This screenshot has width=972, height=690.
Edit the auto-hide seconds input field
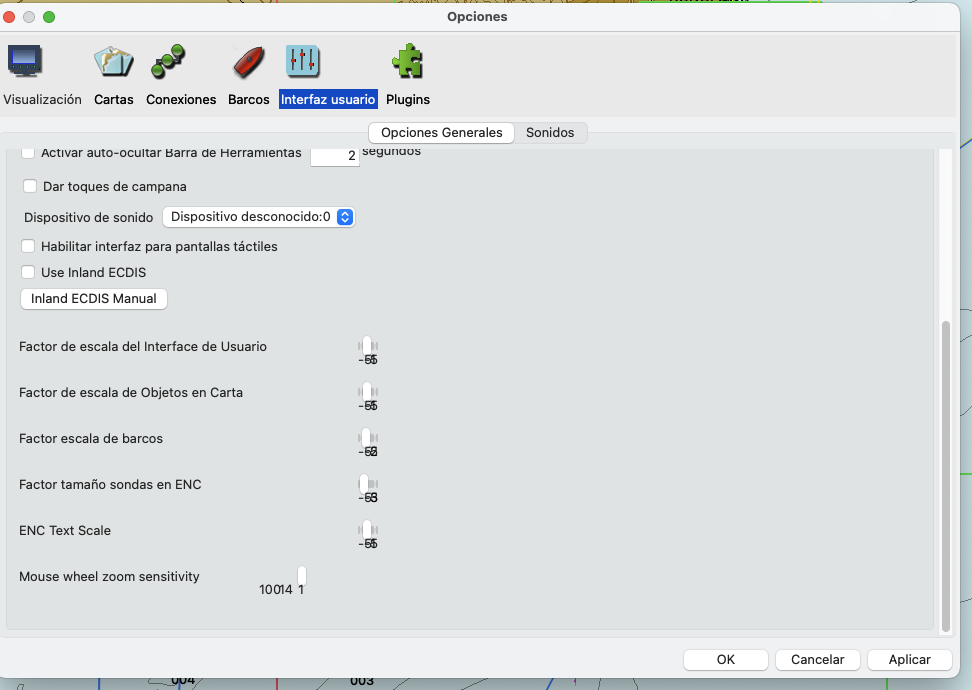pos(334,155)
